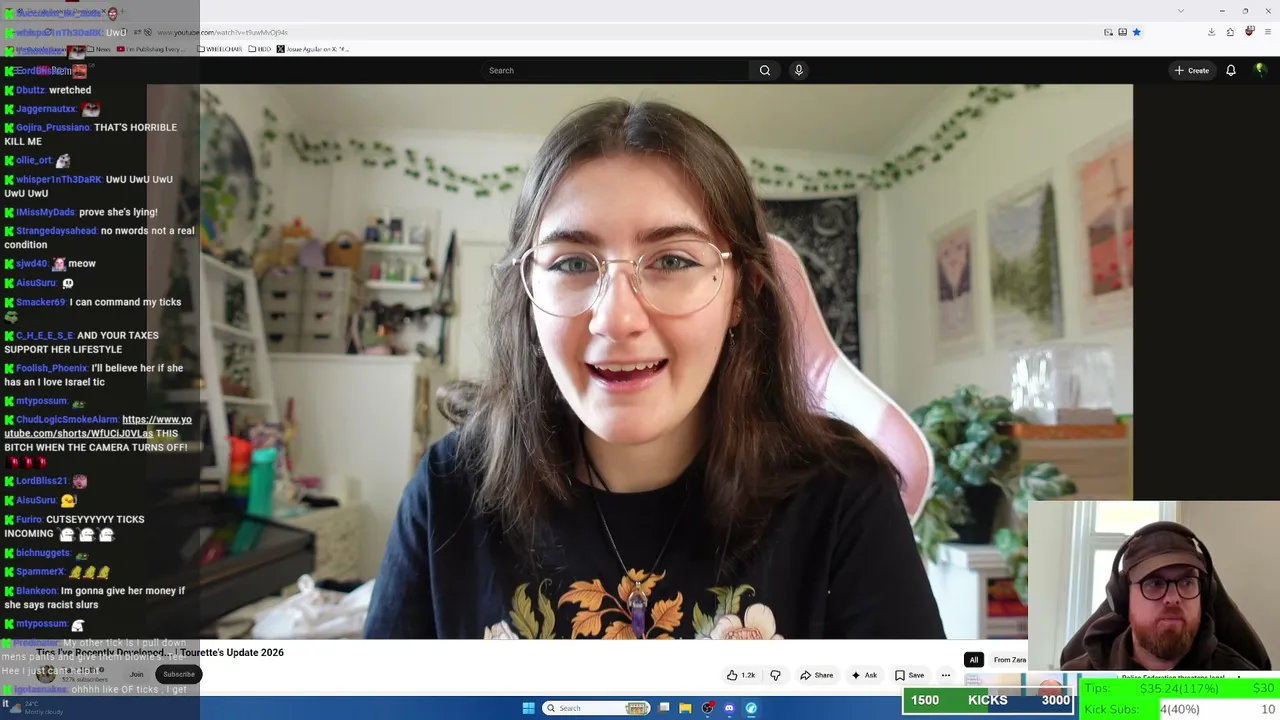The width and height of the screenshot is (1280, 720).
Task: Click the OBS icon with red badge
Action: 707,708
